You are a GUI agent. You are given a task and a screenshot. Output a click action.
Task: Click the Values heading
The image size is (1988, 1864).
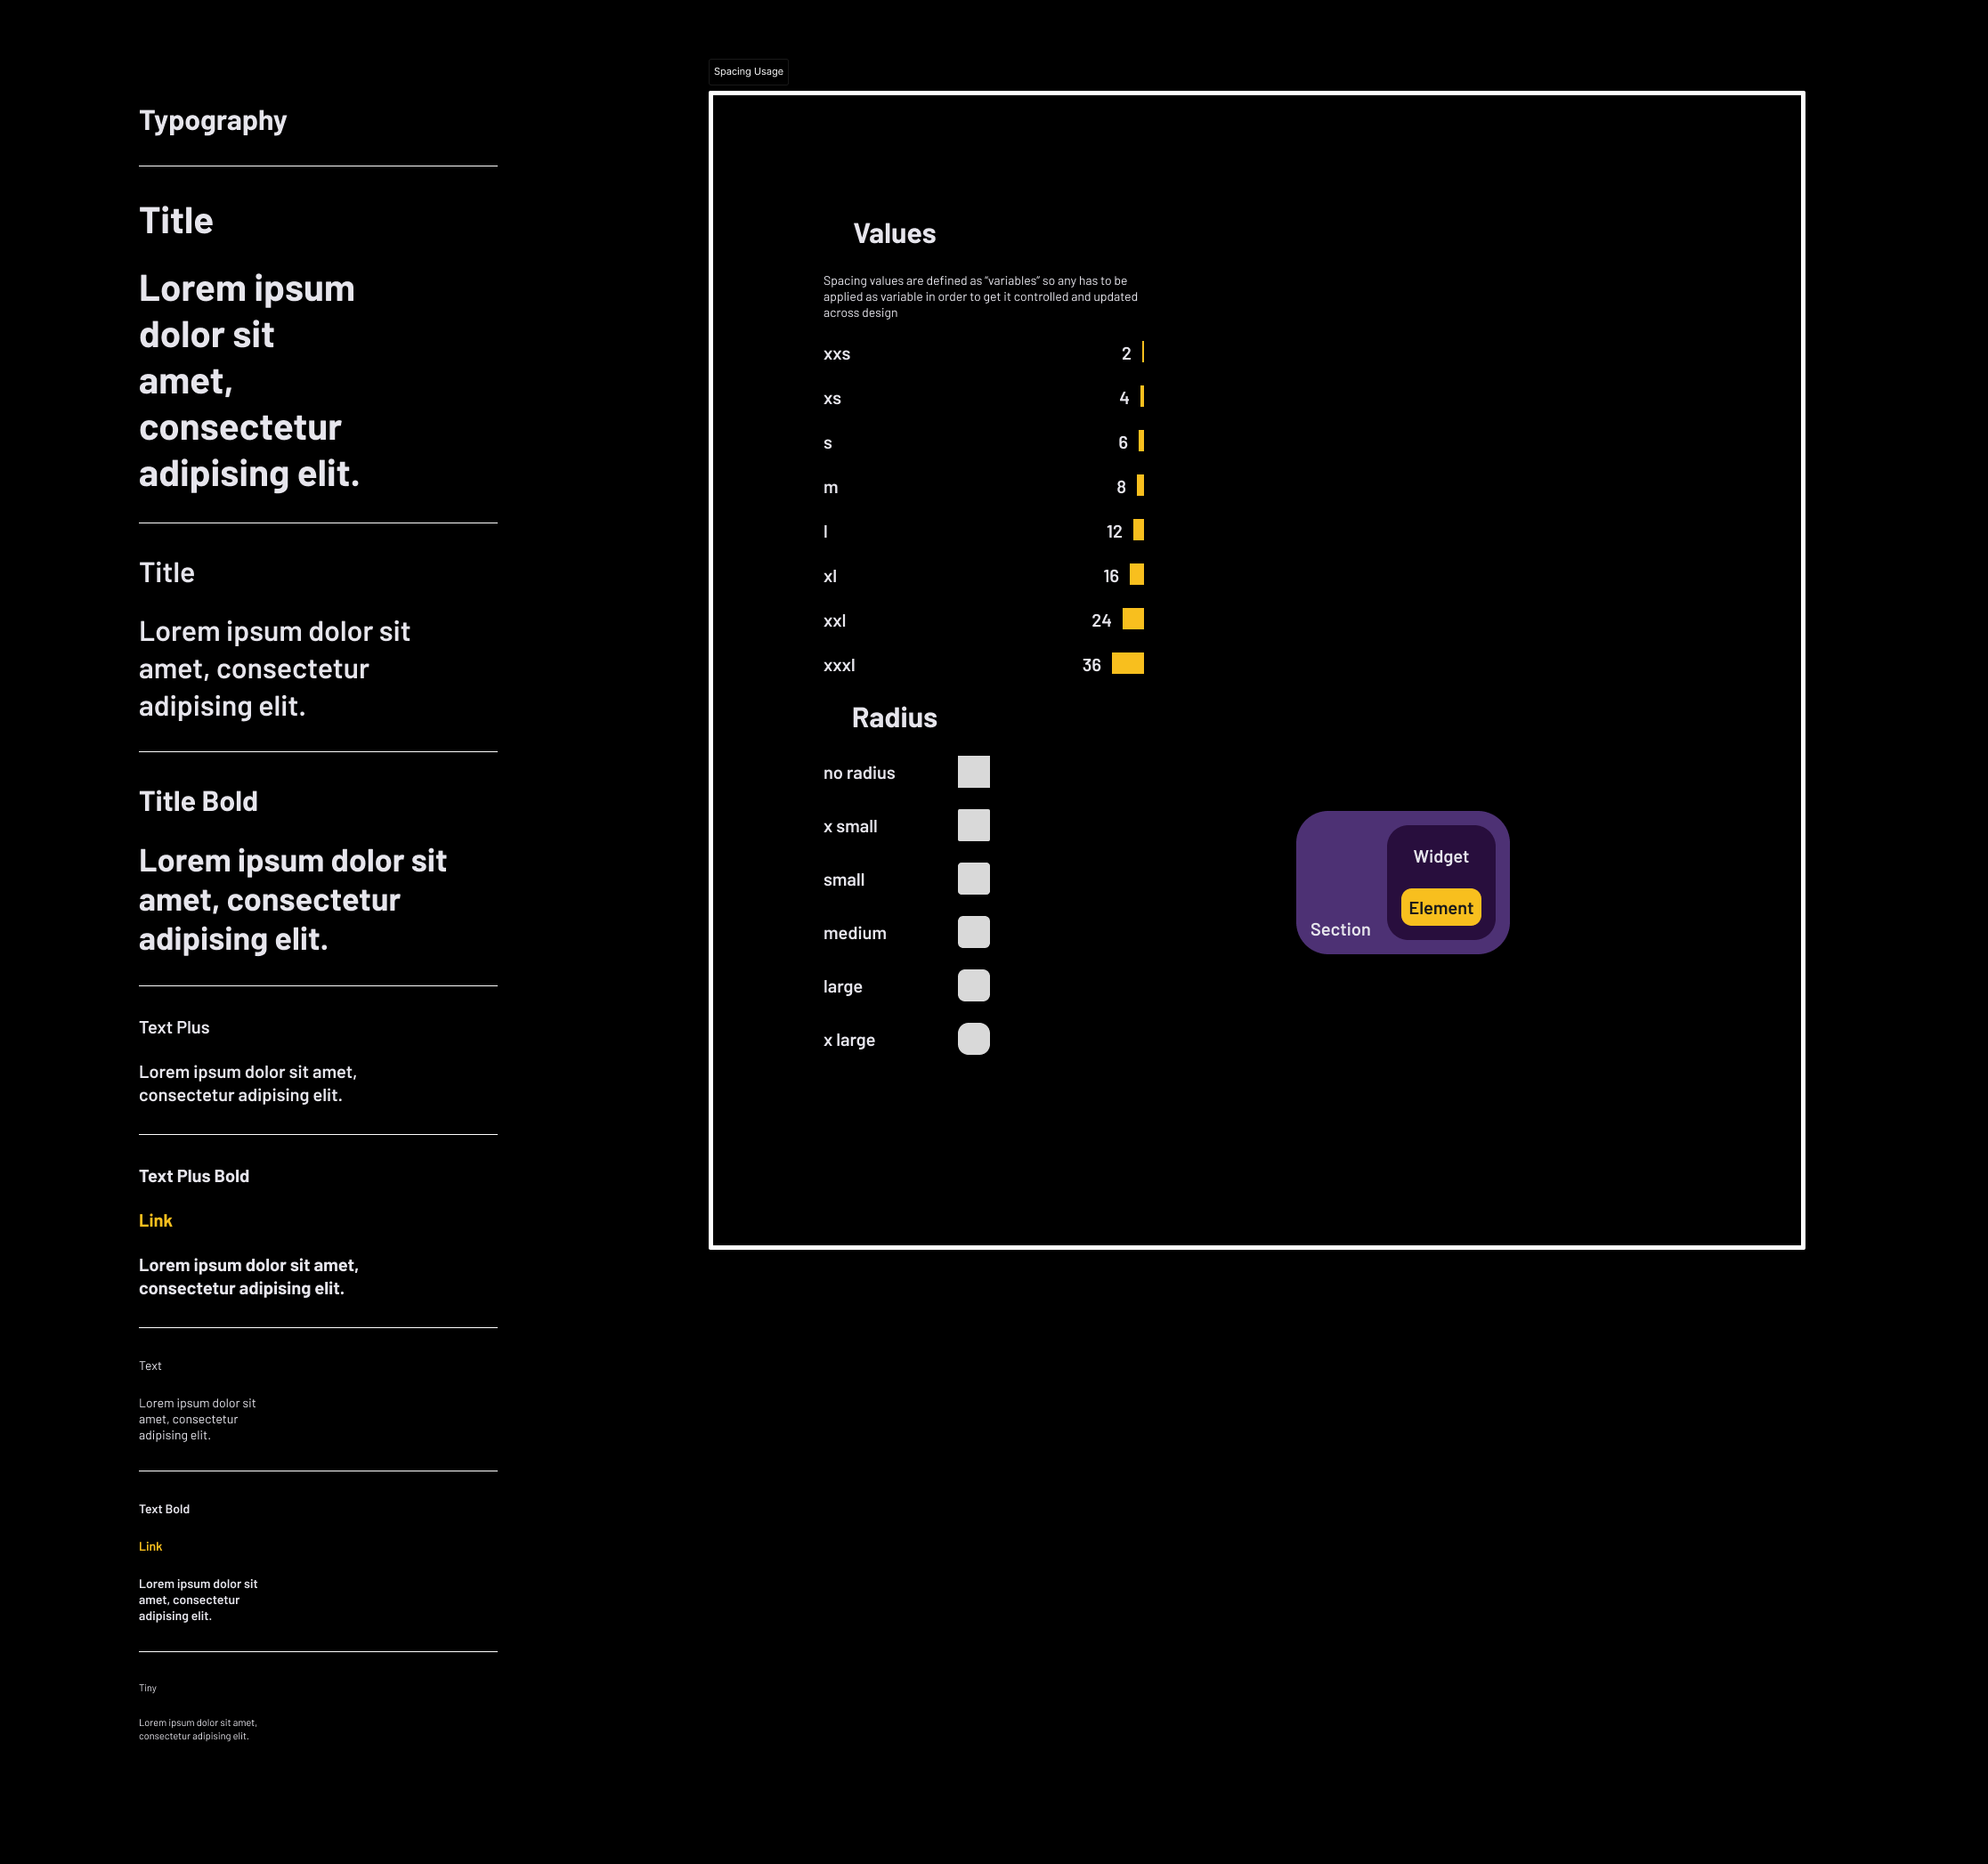(x=894, y=234)
